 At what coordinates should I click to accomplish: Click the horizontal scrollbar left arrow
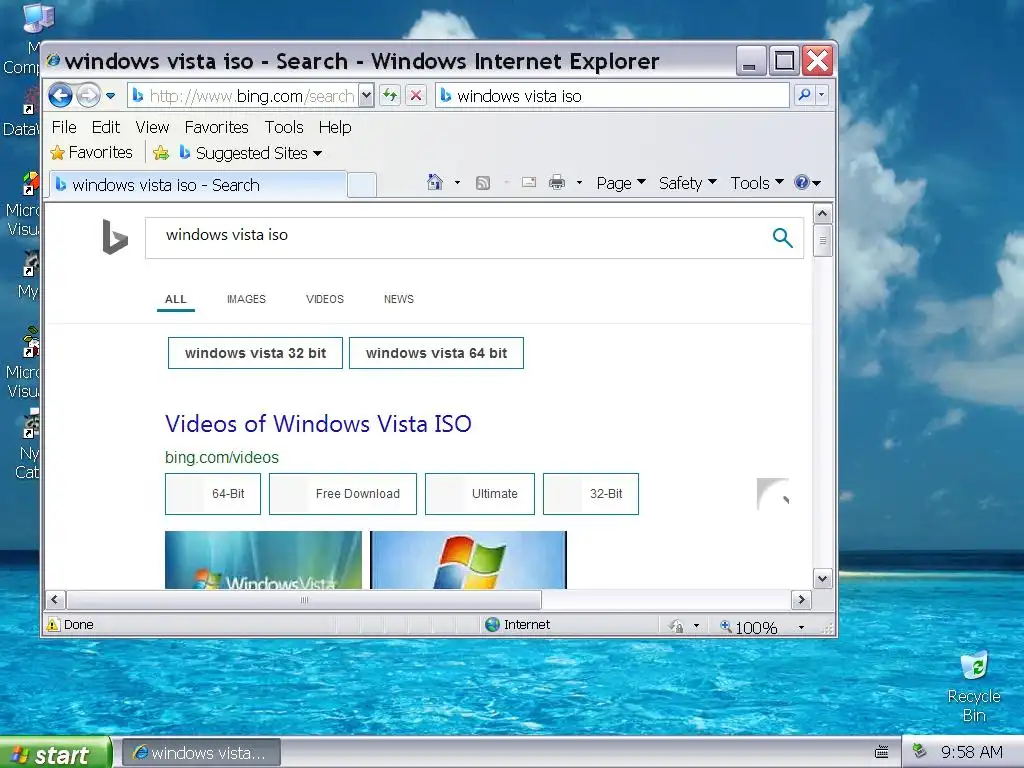tap(55, 600)
